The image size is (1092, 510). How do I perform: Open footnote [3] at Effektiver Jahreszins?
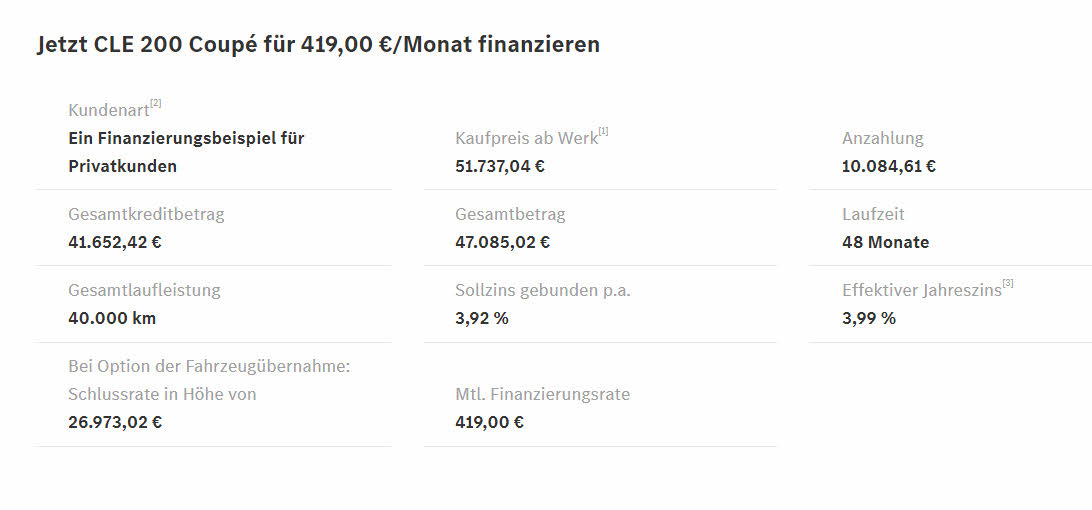click(1008, 283)
